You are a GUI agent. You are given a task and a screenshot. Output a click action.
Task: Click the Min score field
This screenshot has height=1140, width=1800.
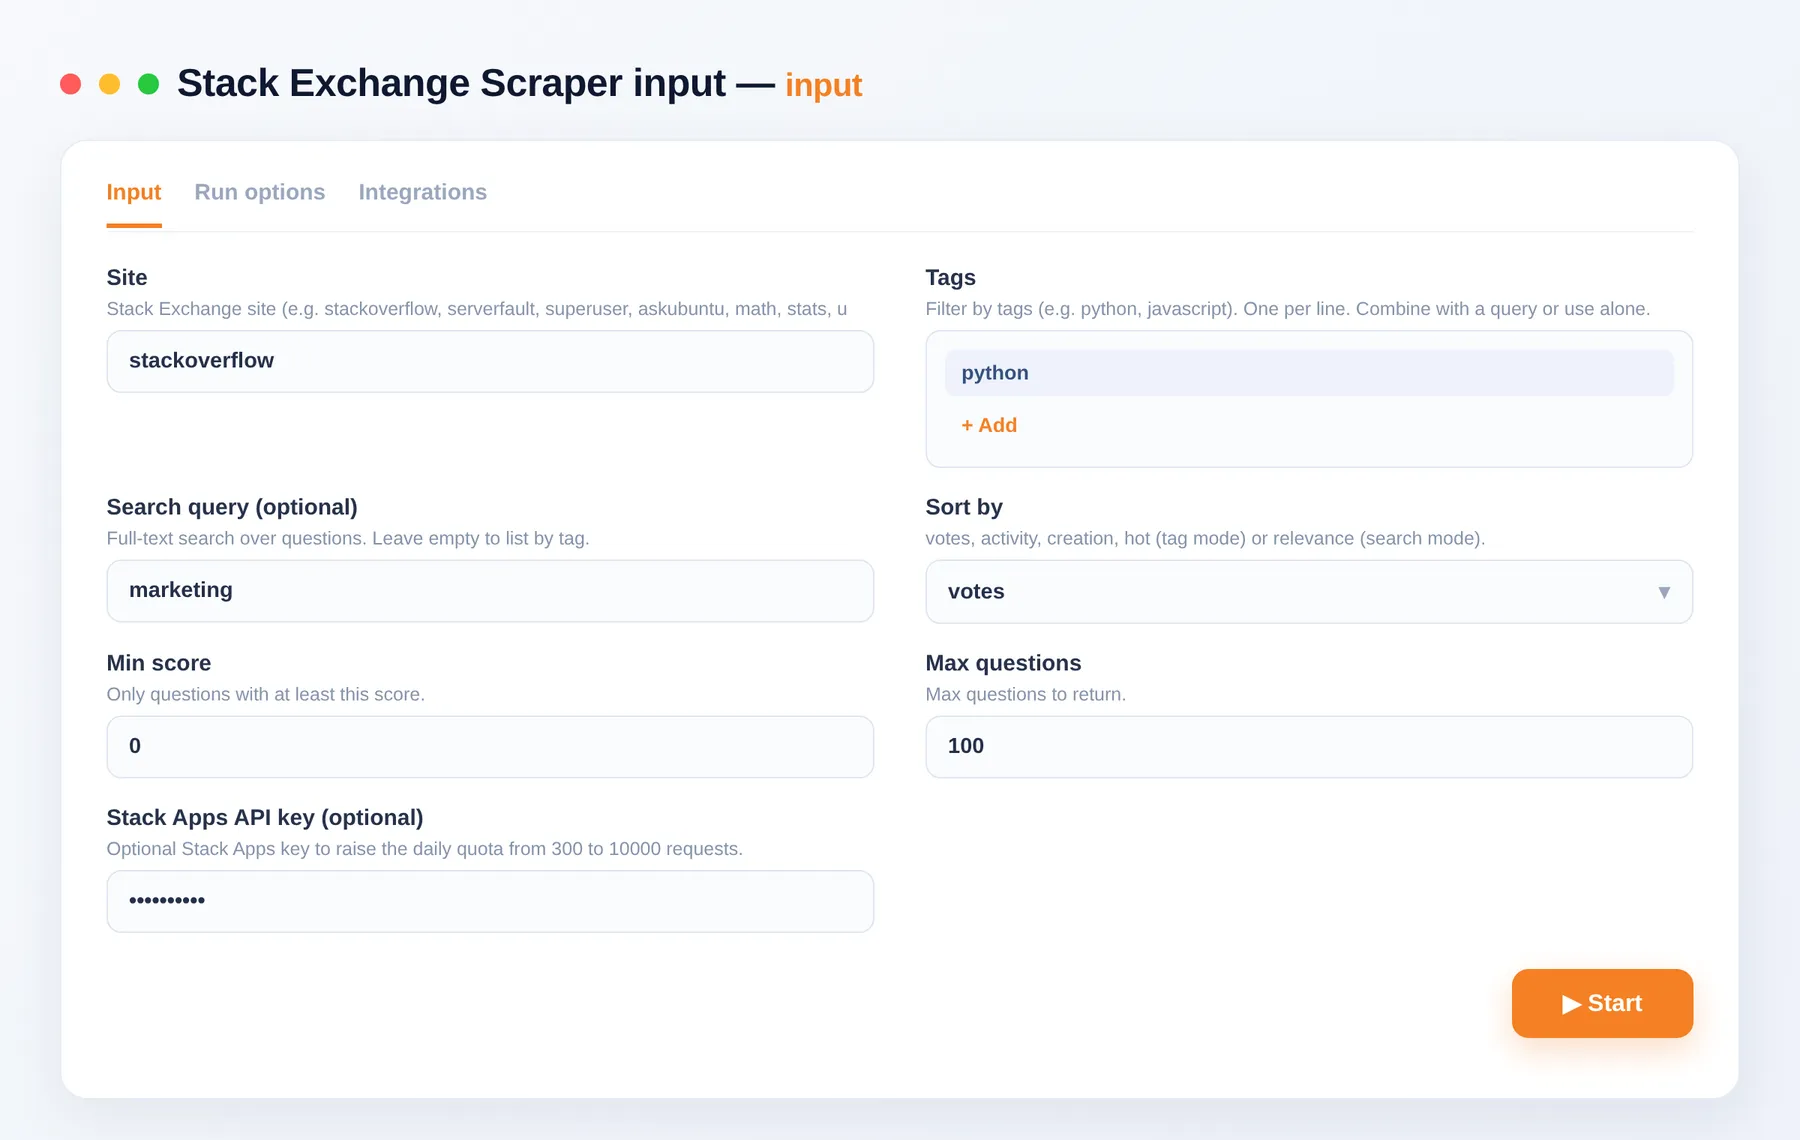(490, 747)
